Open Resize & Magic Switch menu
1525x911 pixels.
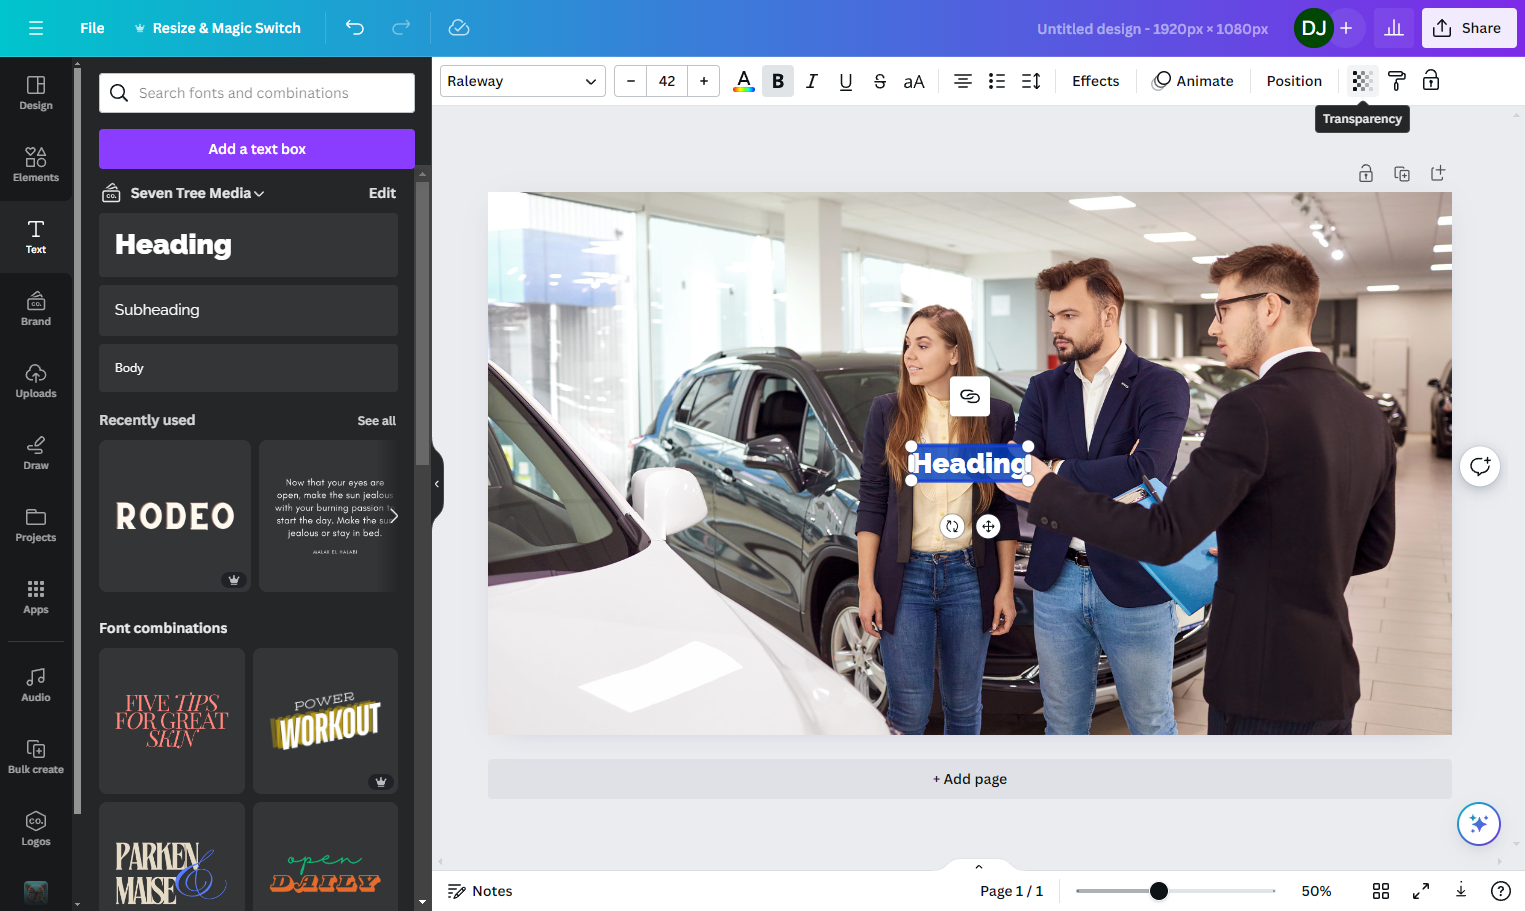217,28
